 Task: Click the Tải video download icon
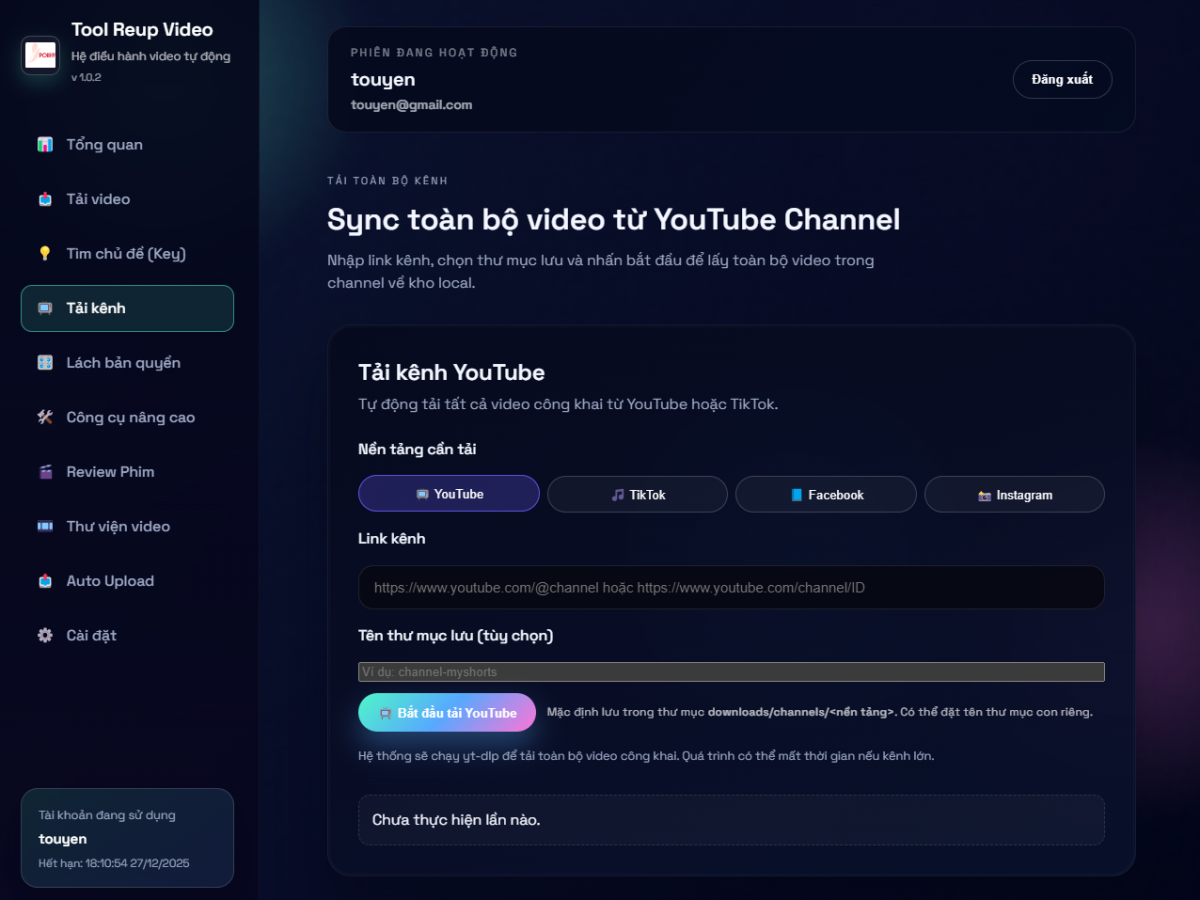pyautogui.click(x=45, y=200)
